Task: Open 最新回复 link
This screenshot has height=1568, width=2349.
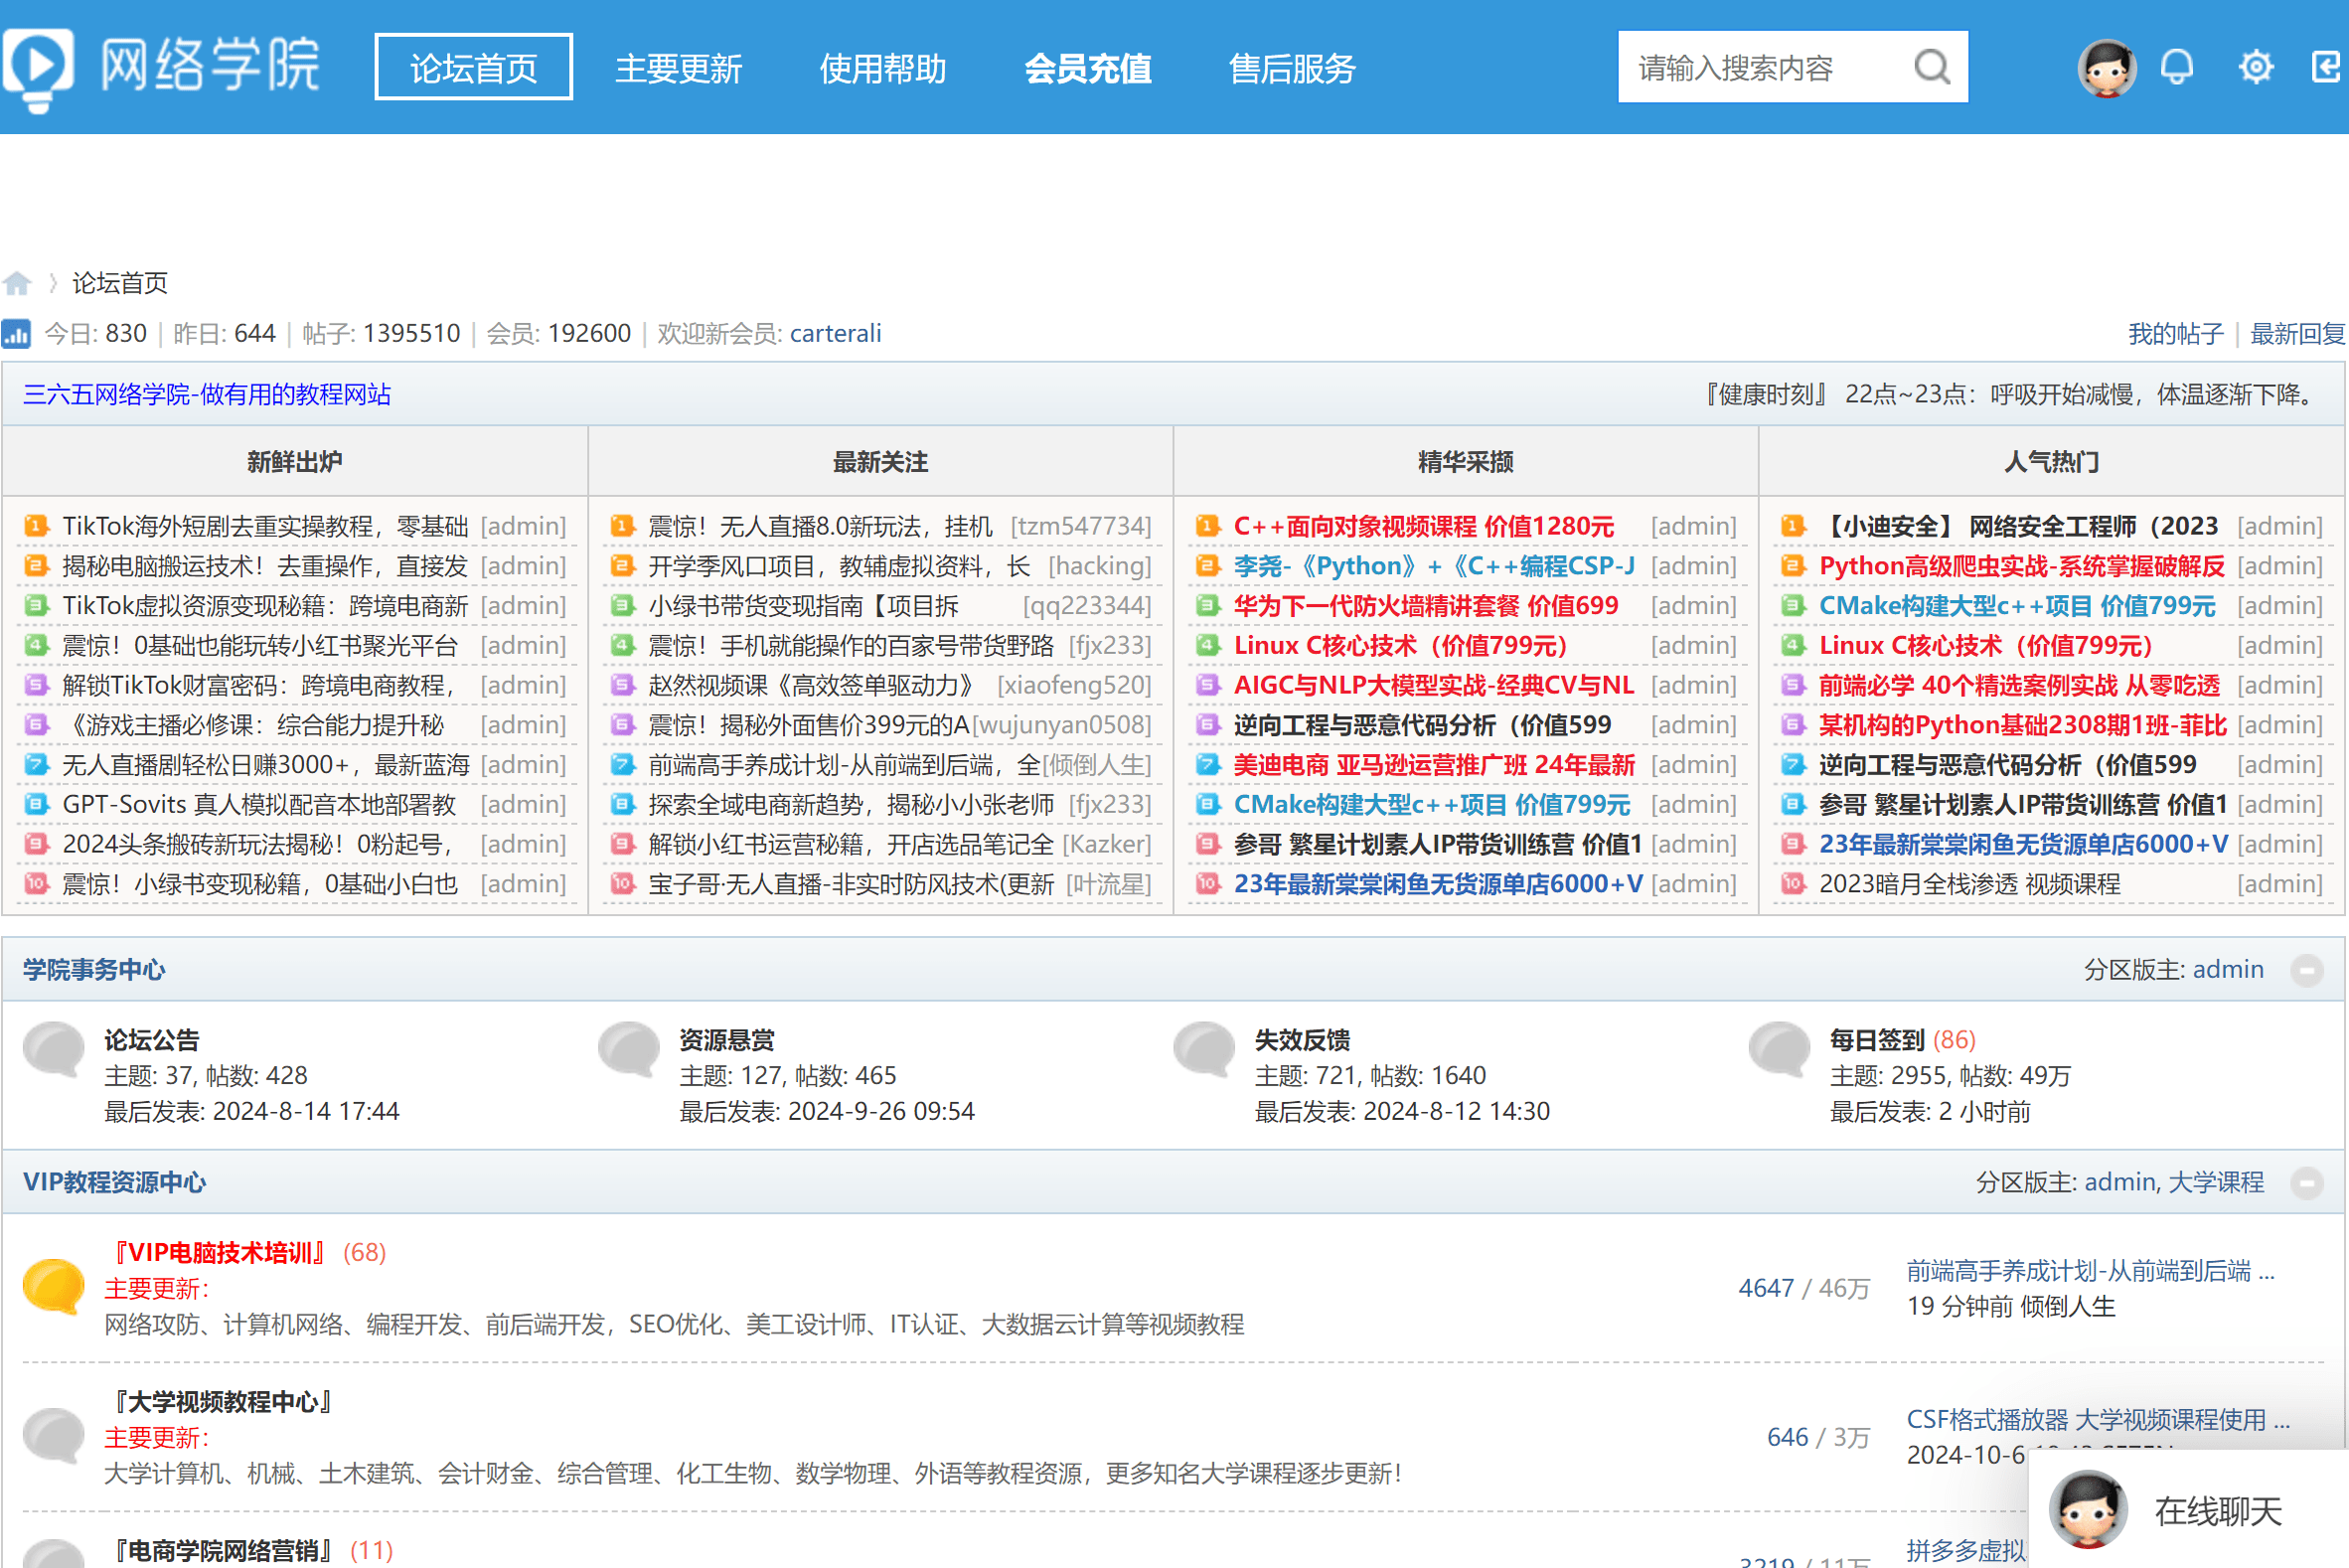Action: click(x=2297, y=333)
